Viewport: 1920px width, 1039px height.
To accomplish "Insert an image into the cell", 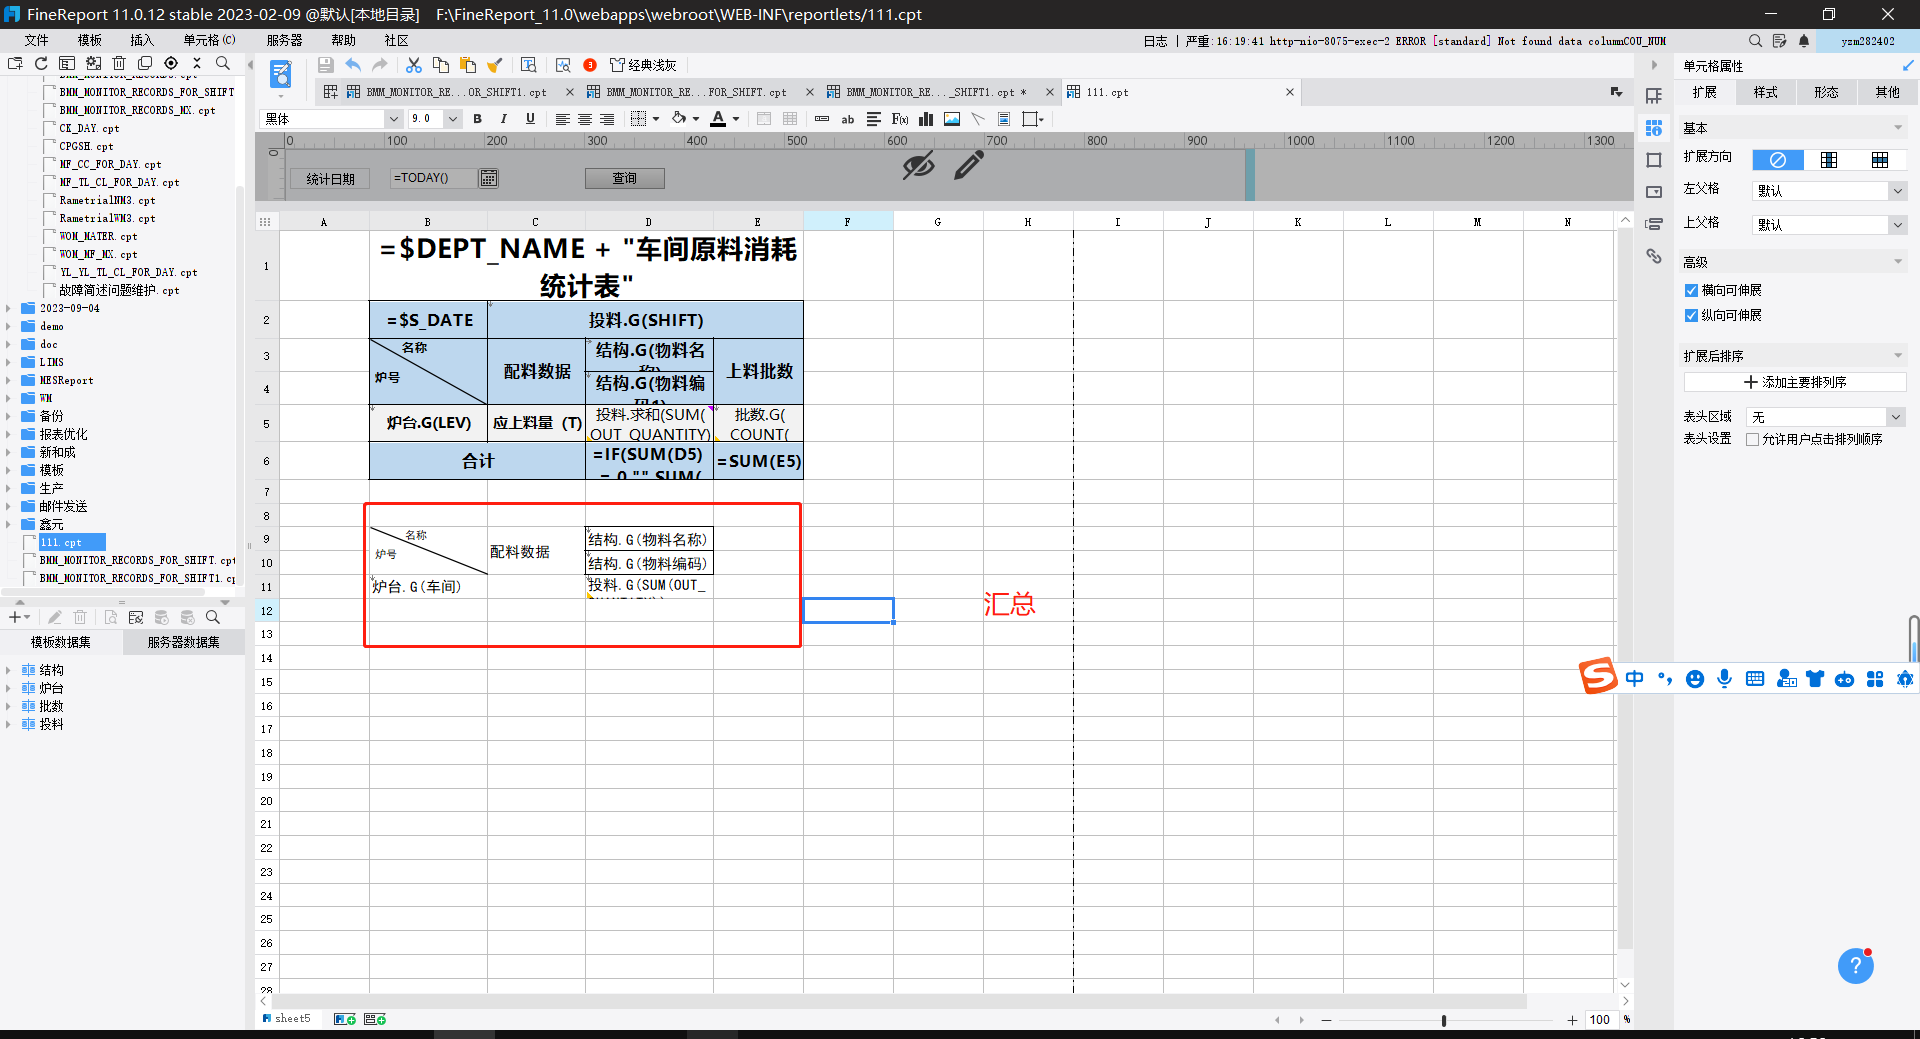I will point(952,119).
